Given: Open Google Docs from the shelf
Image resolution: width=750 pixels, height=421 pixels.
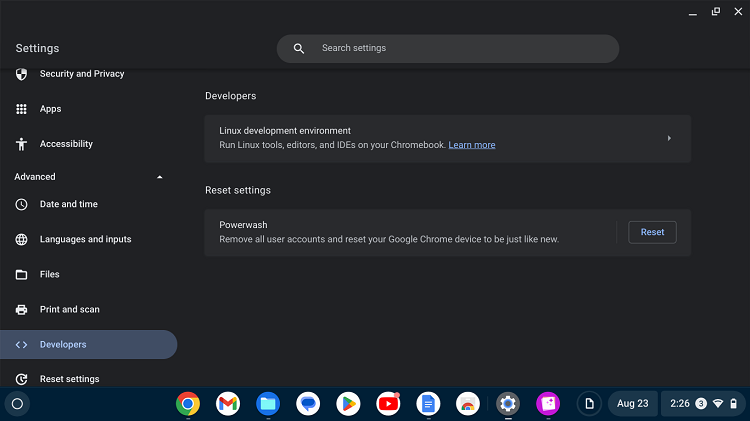Looking at the screenshot, I should coord(428,404).
